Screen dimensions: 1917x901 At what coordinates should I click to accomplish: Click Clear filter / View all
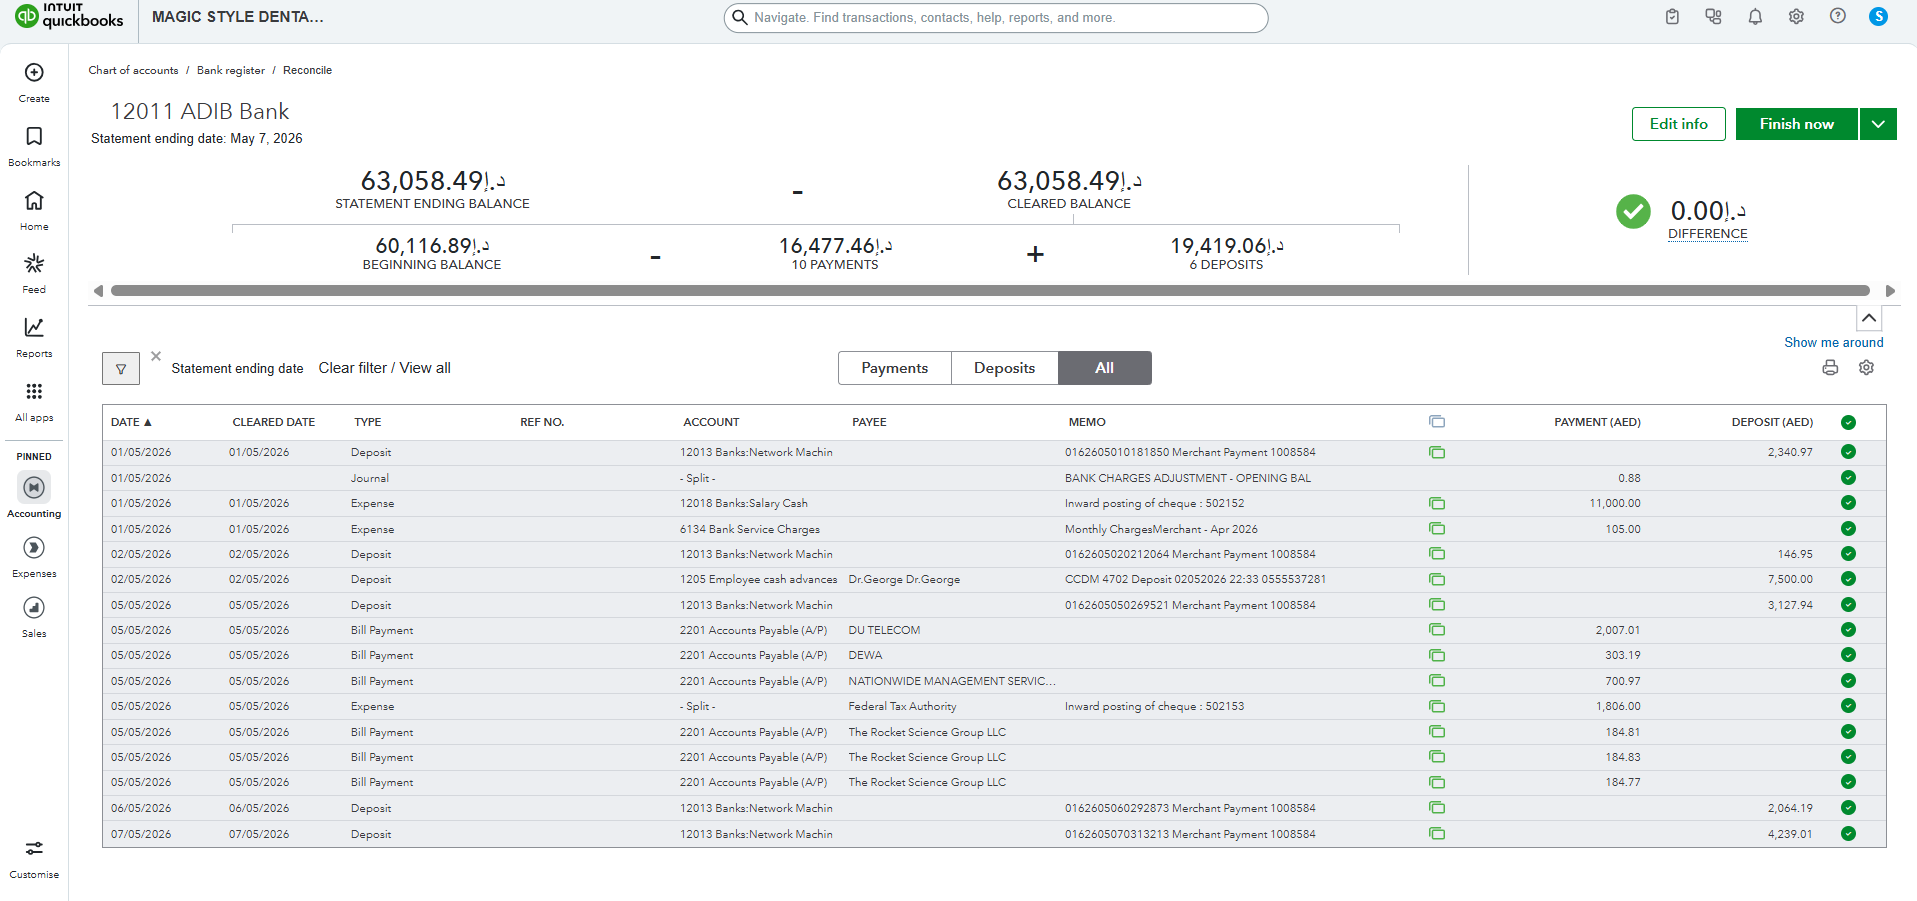[x=385, y=368]
